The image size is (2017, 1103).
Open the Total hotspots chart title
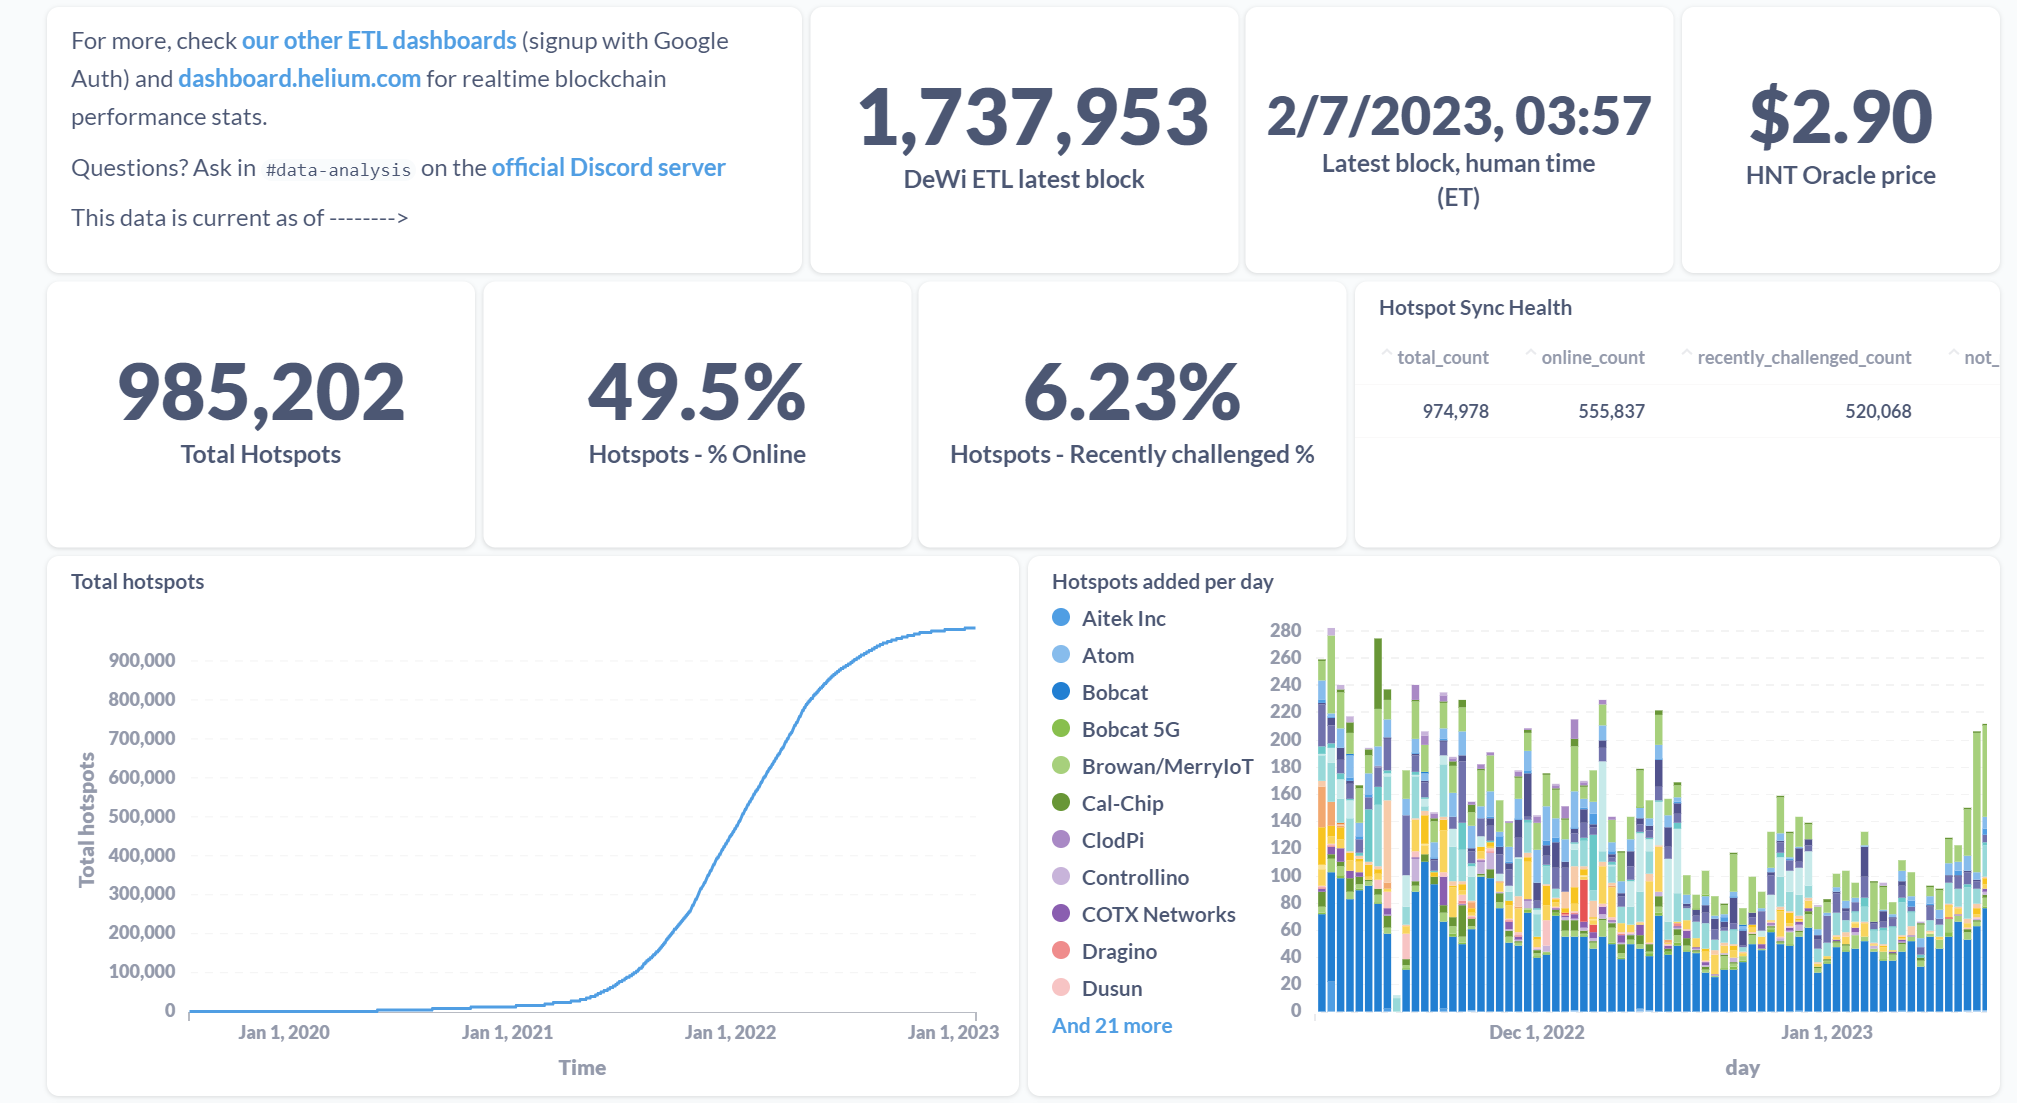point(137,582)
